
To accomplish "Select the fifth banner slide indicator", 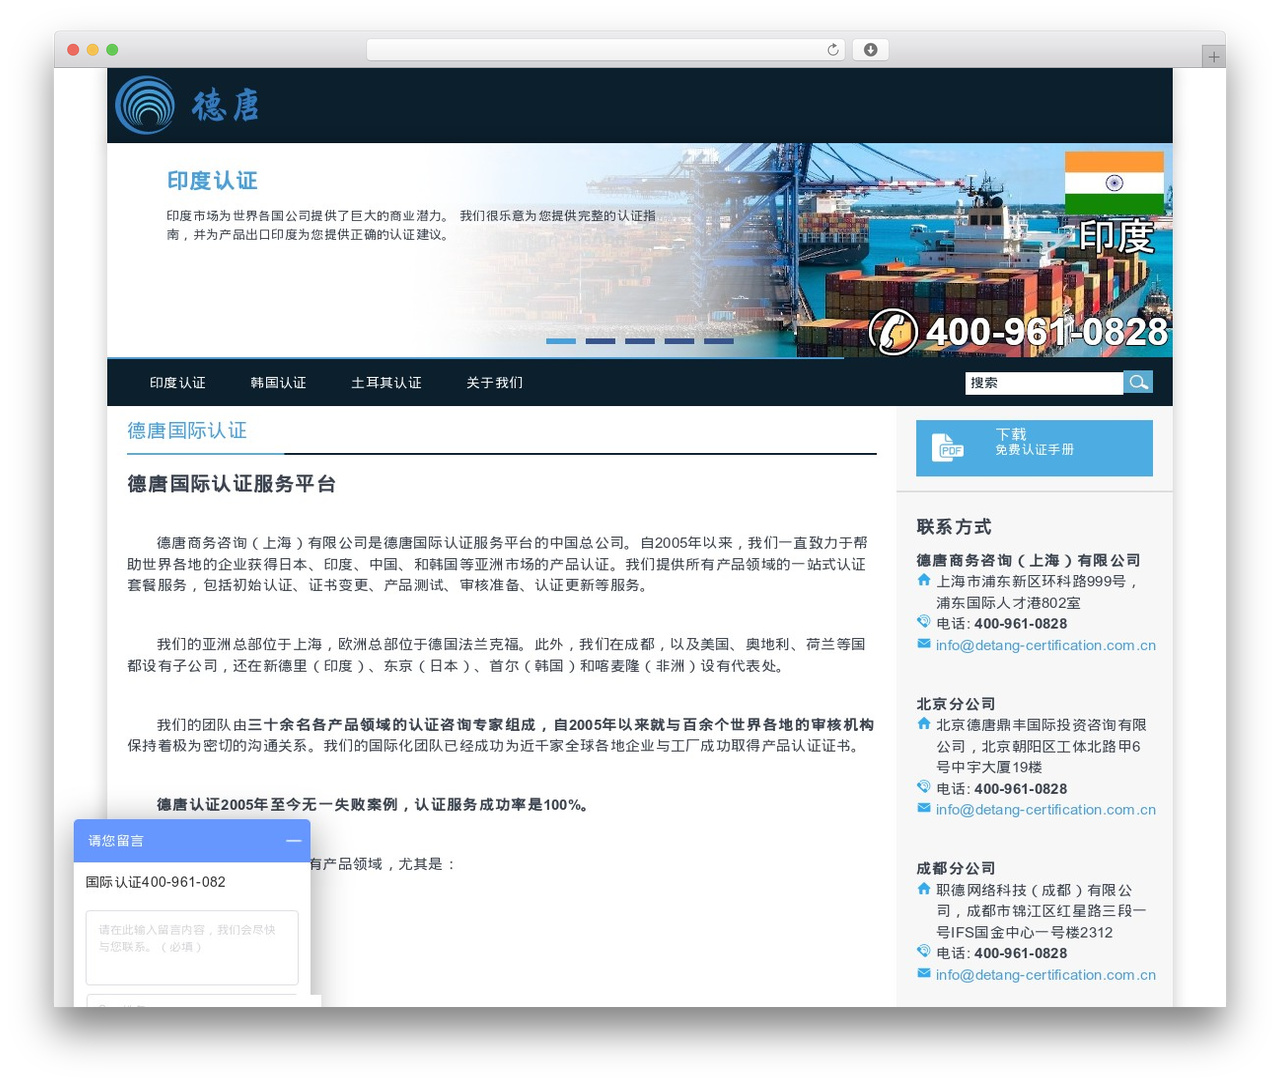I will [719, 341].
